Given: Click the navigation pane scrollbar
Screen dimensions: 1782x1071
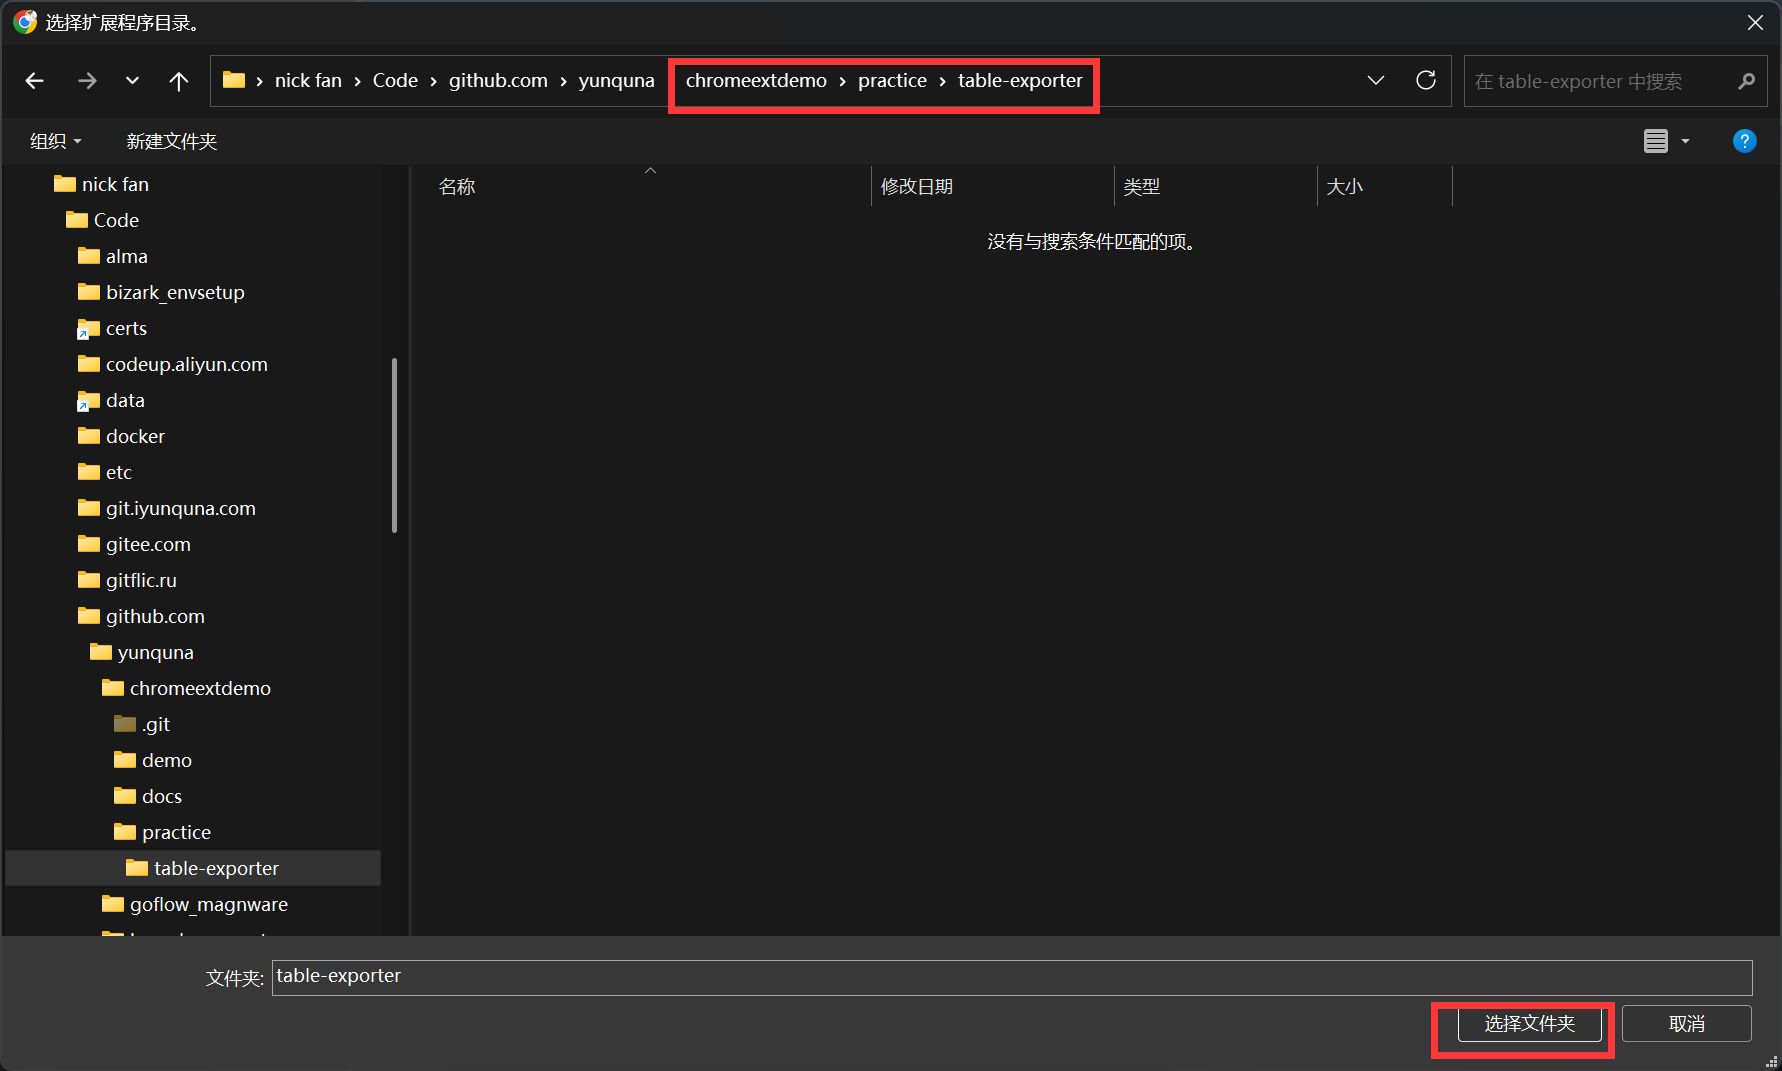Looking at the screenshot, I should coord(394,445).
